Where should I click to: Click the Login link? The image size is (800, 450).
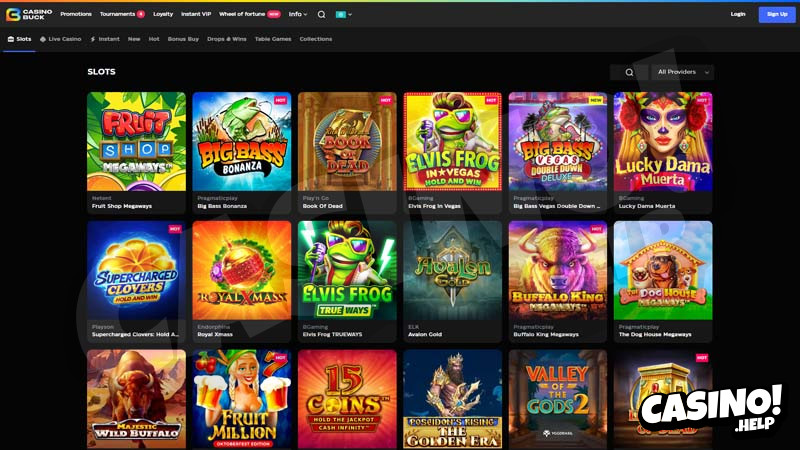point(738,14)
